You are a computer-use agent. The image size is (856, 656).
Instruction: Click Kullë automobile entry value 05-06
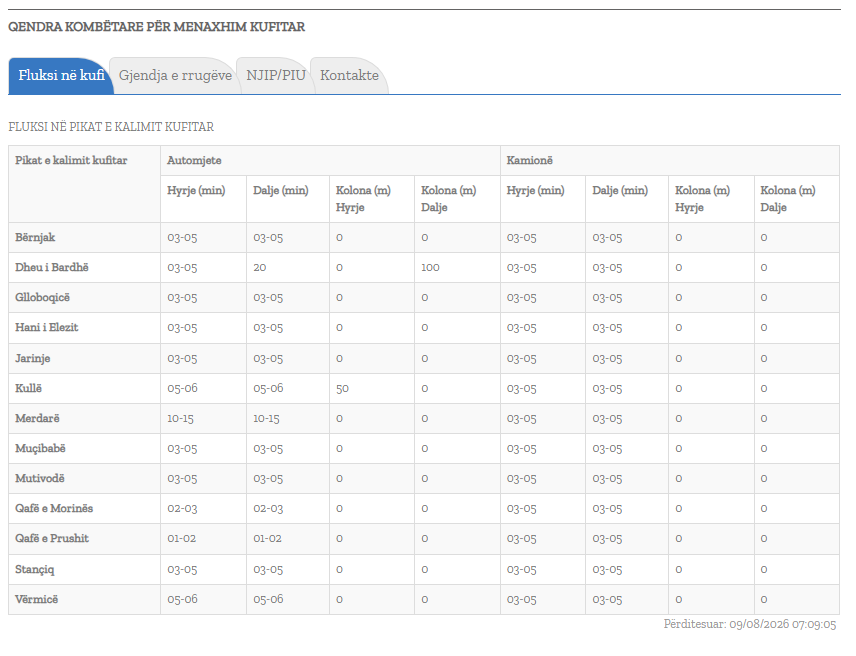(x=182, y=389)
